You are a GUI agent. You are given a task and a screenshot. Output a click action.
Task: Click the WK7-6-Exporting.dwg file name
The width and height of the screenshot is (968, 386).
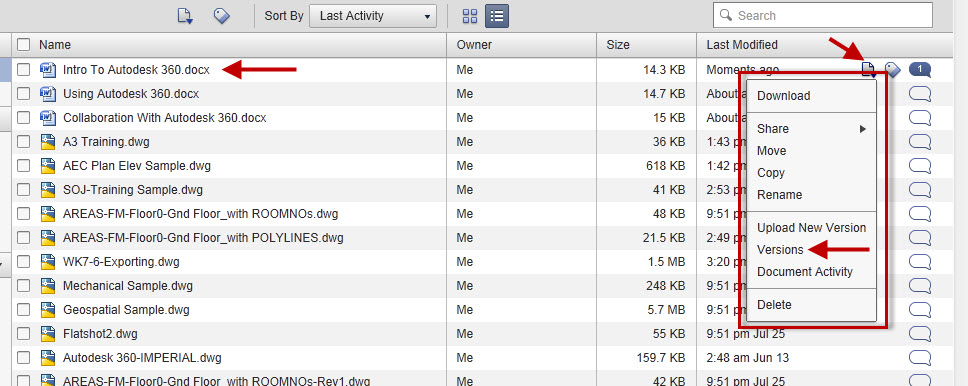tap(121, 262)
